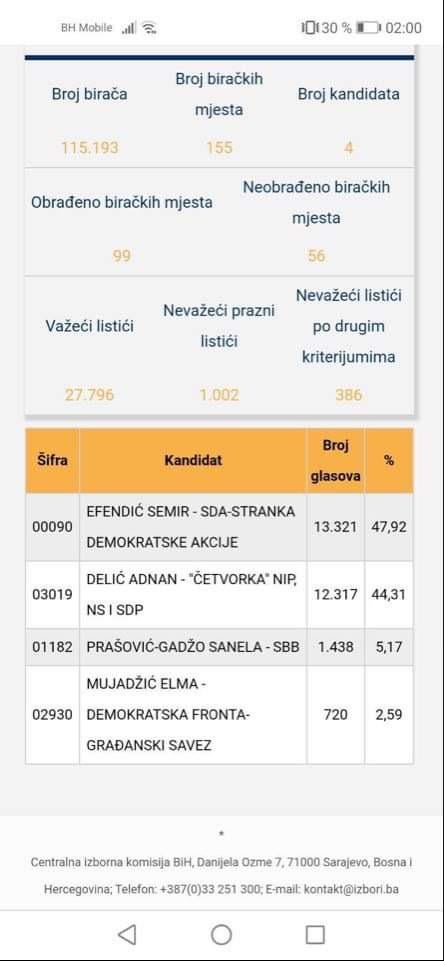Viewport: 444px width, 961px height.
Task: Click the Kandidat column header
Action: pyautogui.click(x=193, y=460)
